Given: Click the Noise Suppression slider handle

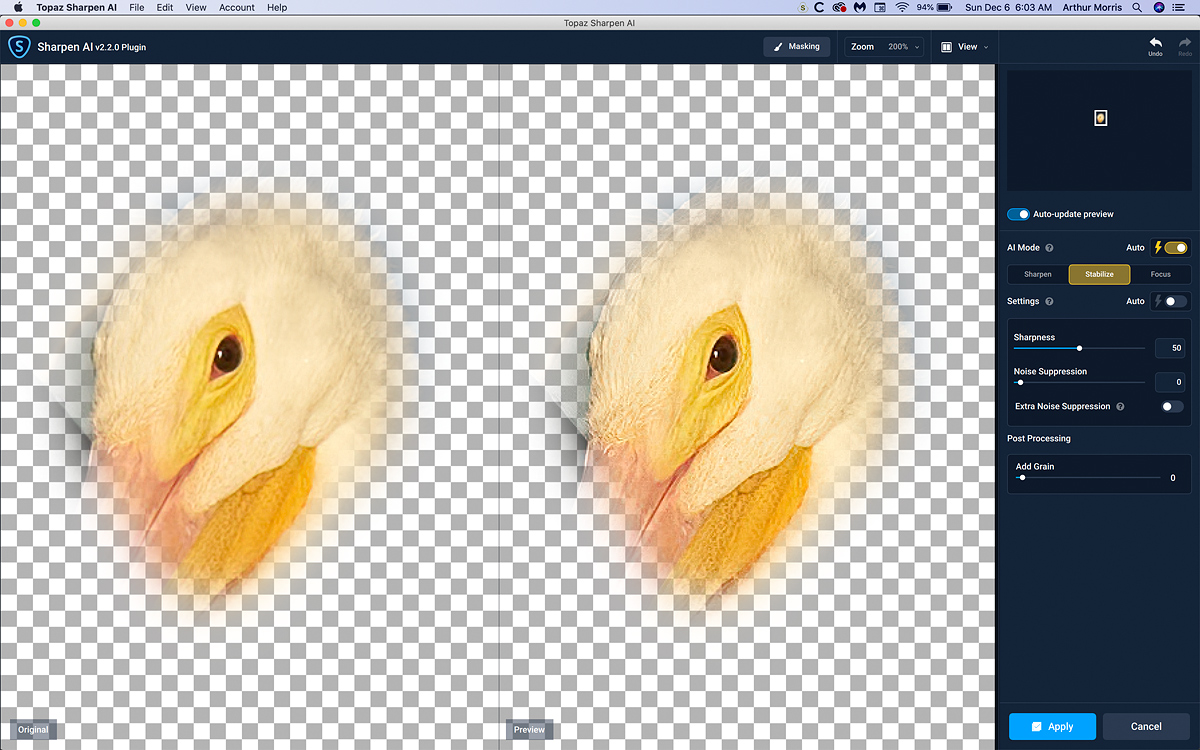Looking at the screenshot, I should (x=1020, y=382).
